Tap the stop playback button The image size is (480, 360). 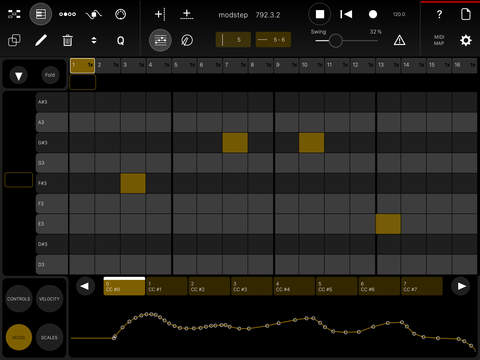pos(320,14)
